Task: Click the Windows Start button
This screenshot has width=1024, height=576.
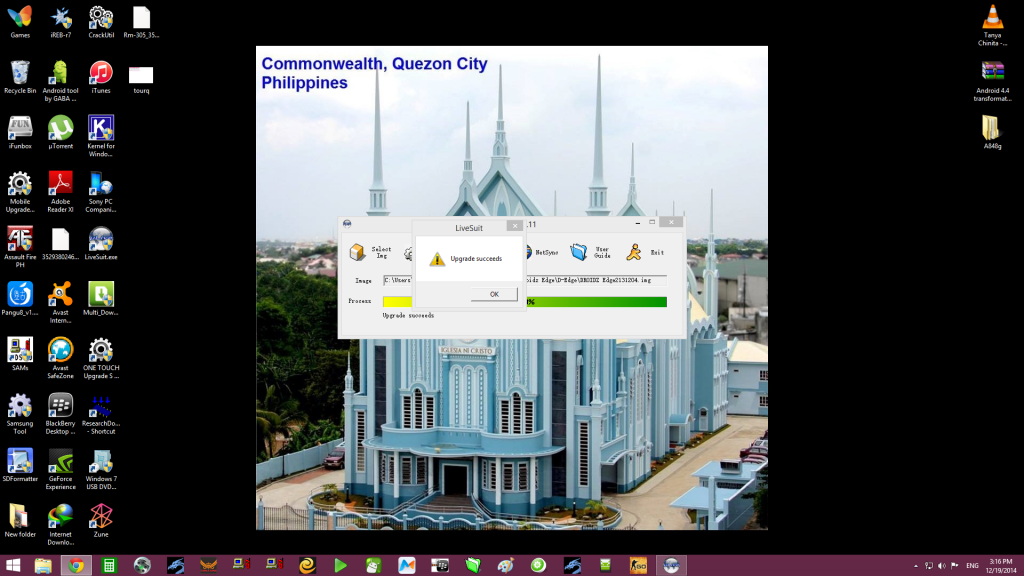Action: [13, 565]
